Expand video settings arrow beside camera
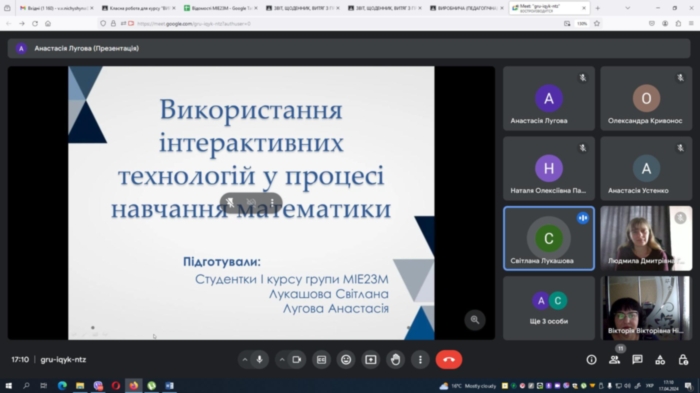 (282, 360)
